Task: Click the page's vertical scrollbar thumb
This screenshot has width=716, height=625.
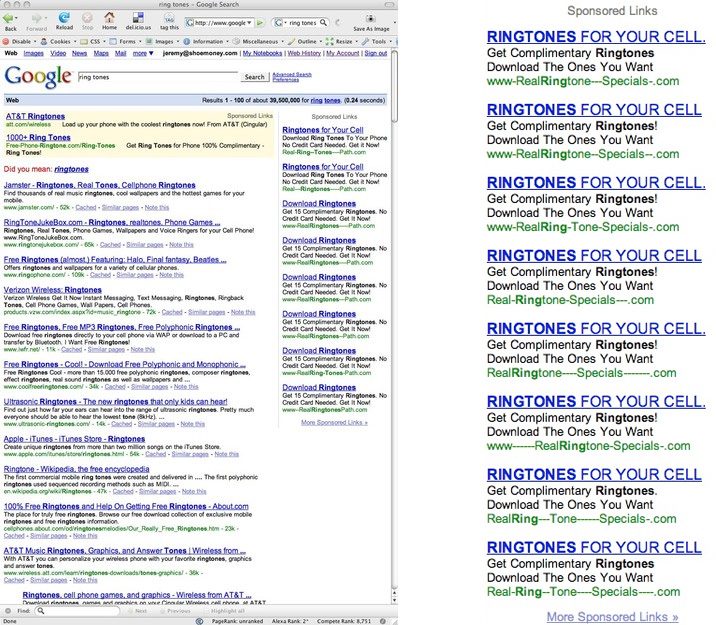Action: point(395,86)
